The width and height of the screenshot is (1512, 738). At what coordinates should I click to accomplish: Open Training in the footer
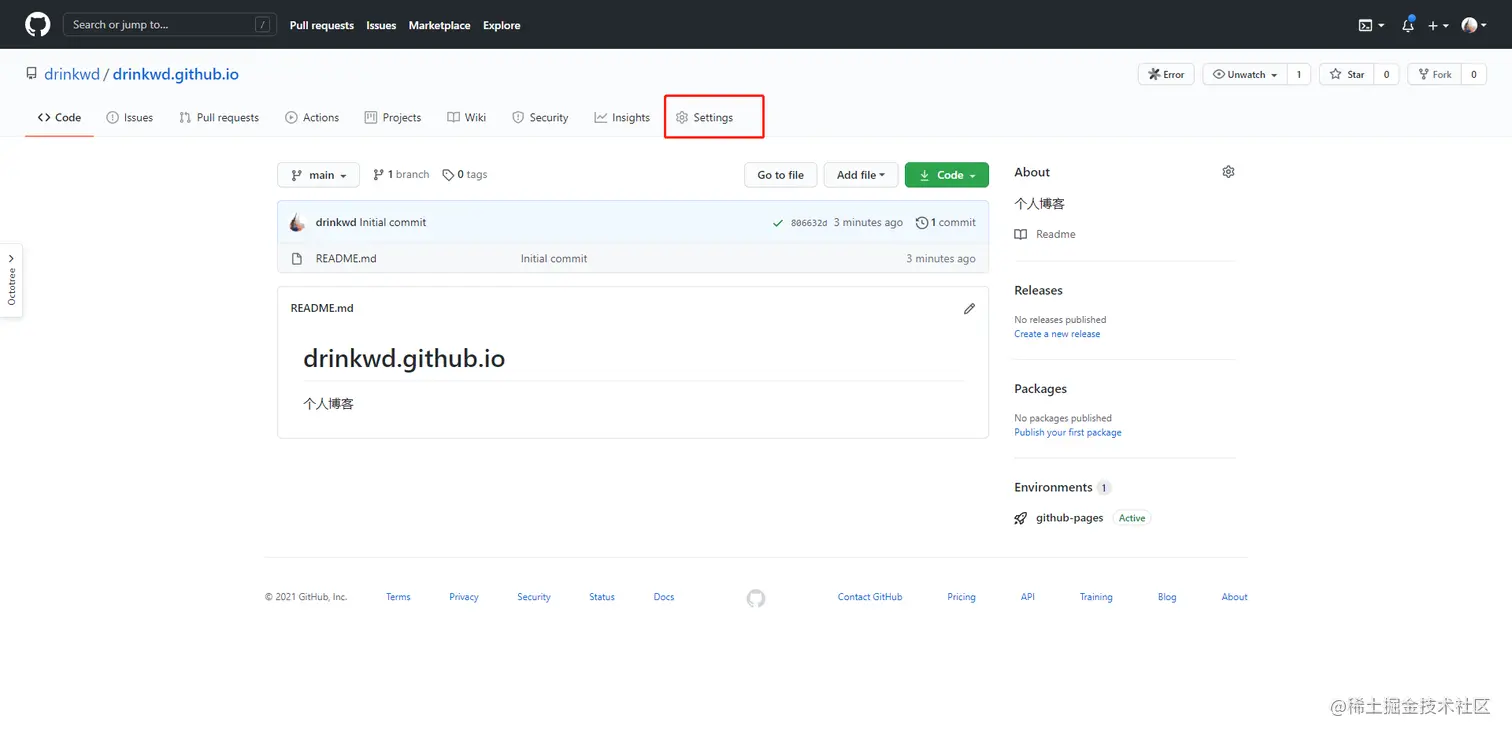pyautogui.click(x=1096, y=597)
